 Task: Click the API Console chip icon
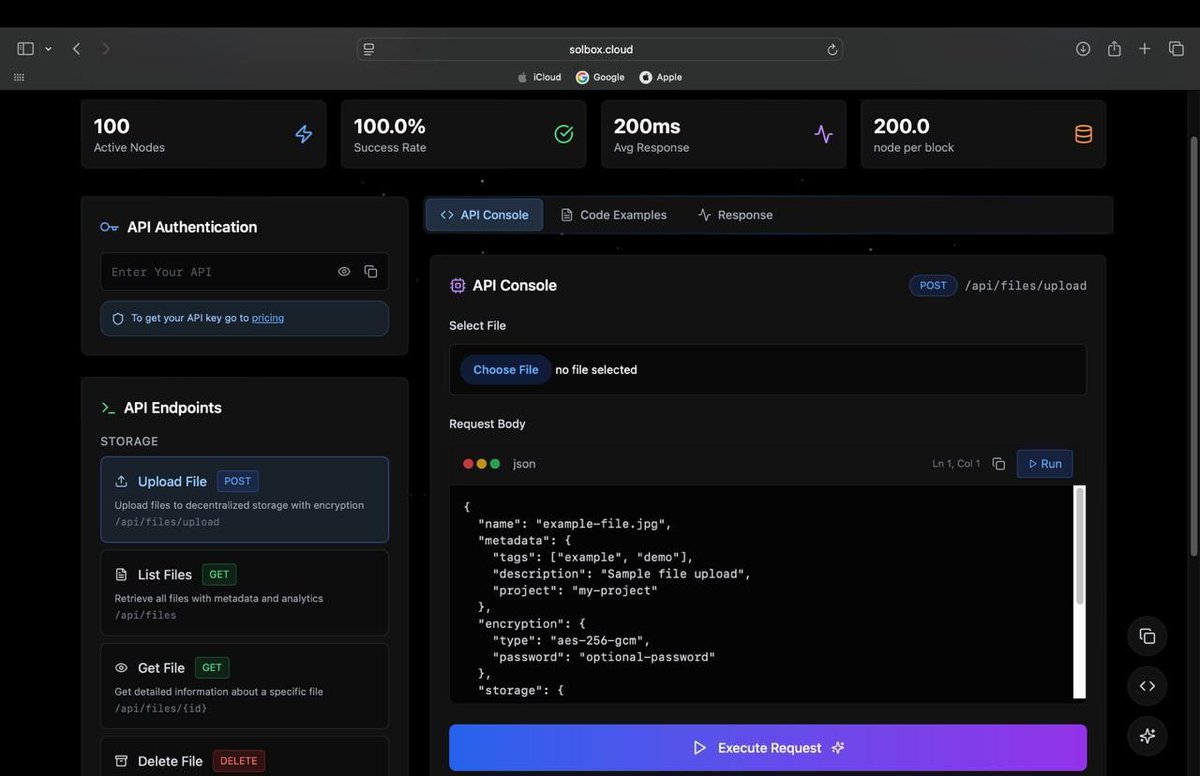458,286
